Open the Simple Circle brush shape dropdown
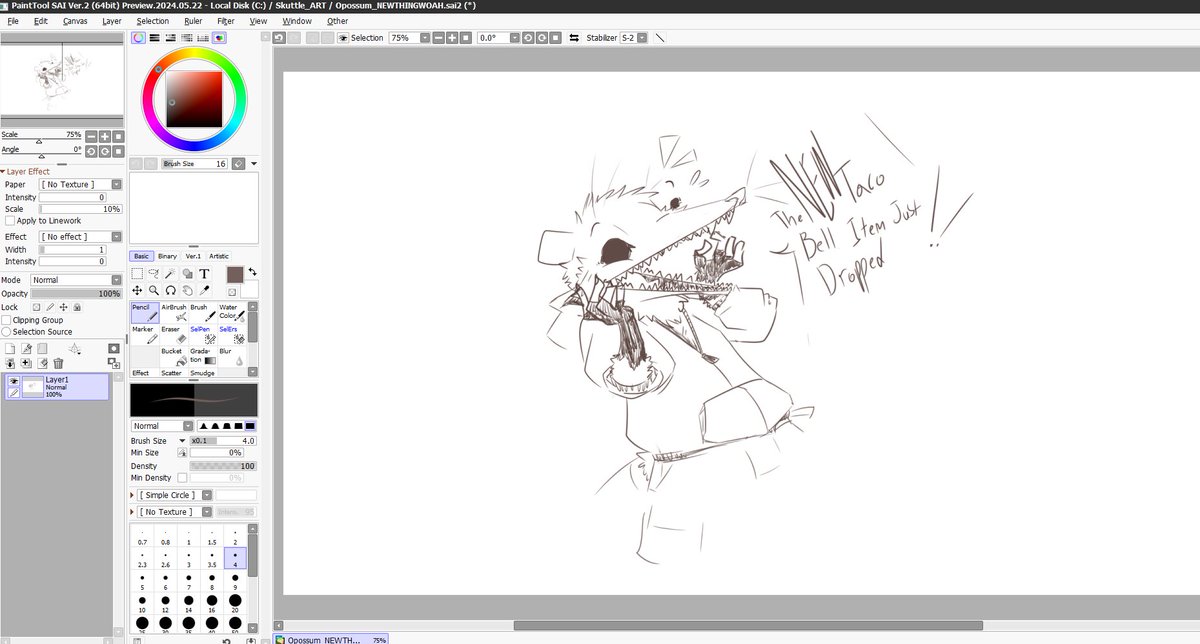This screenshot has height=644, width=1200. tap(175, 495)
